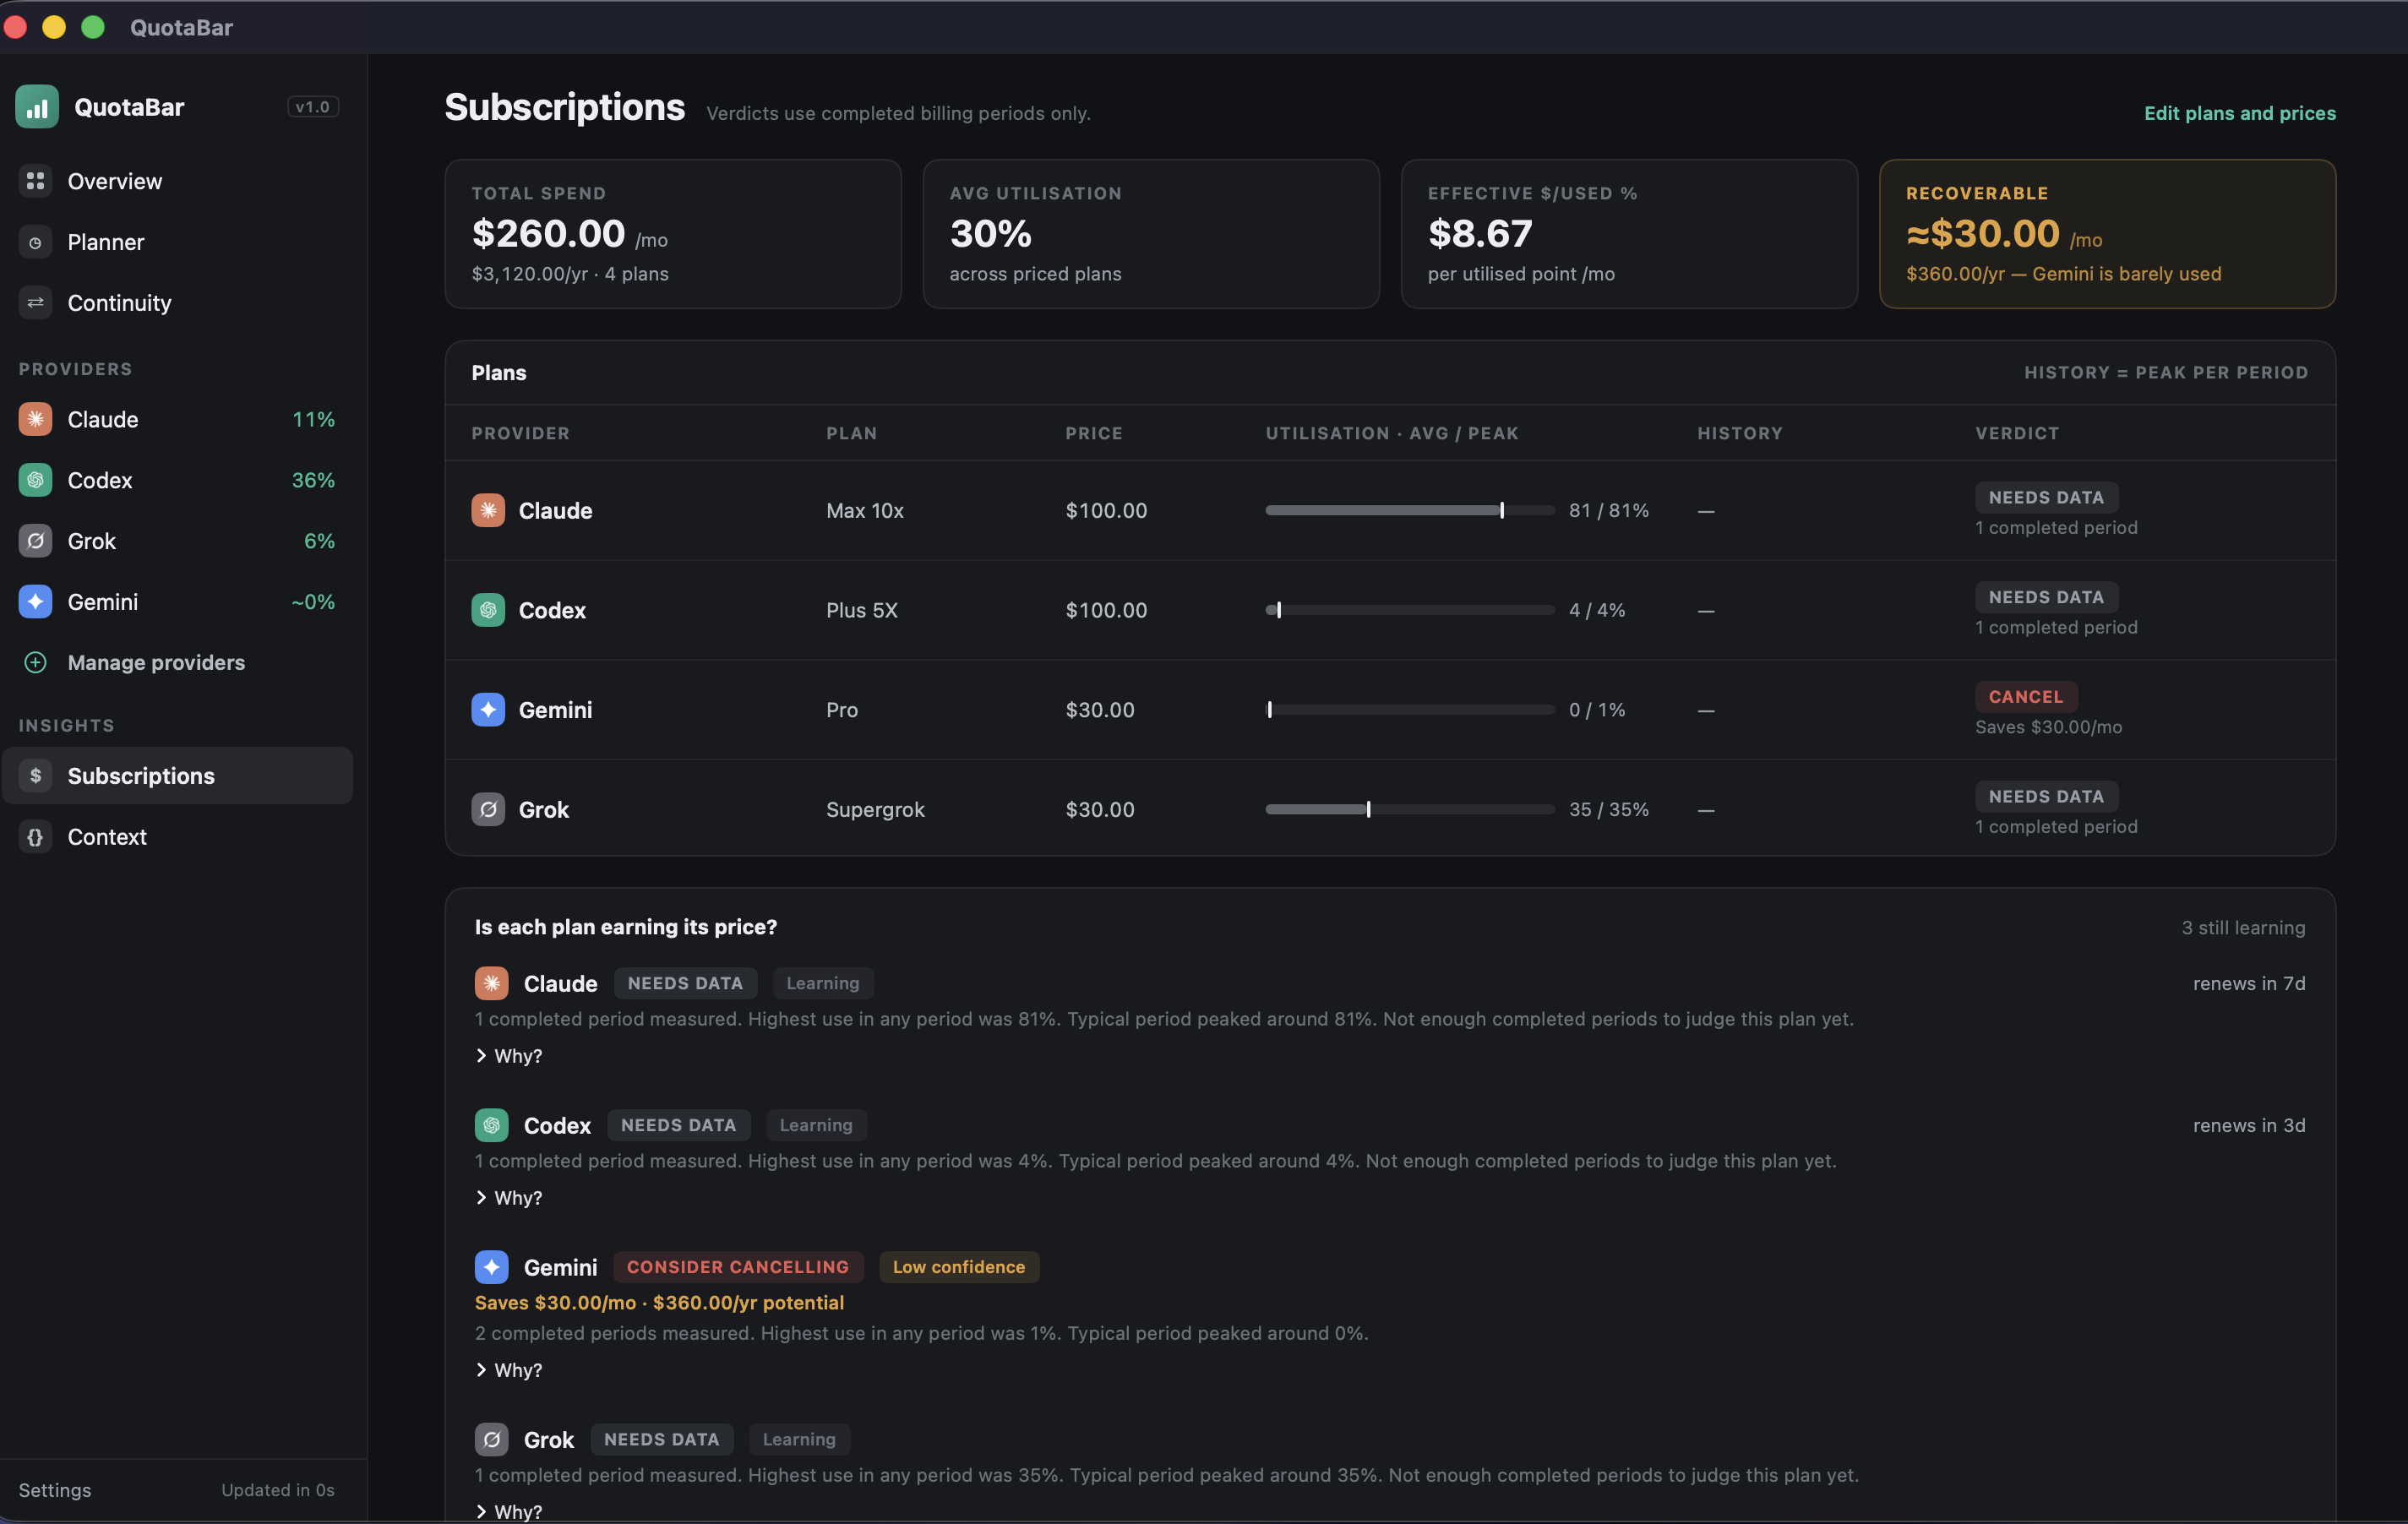Click Gemini ~0% usage in sidebar

[x=313, y=601]
